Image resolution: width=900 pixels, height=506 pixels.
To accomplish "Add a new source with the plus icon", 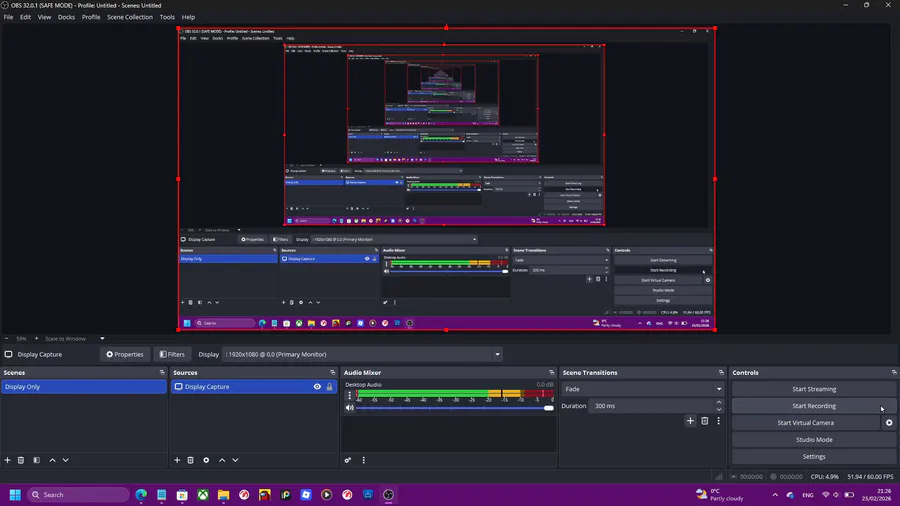I will click(177, 460).
